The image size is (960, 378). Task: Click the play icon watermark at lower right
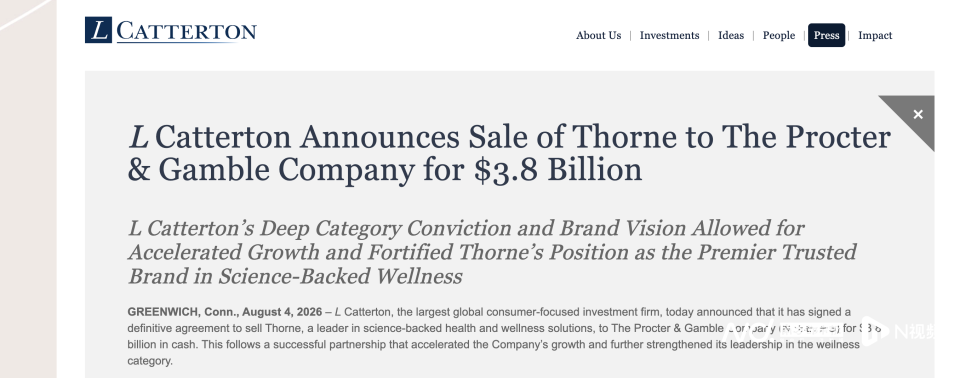point(874,330)
